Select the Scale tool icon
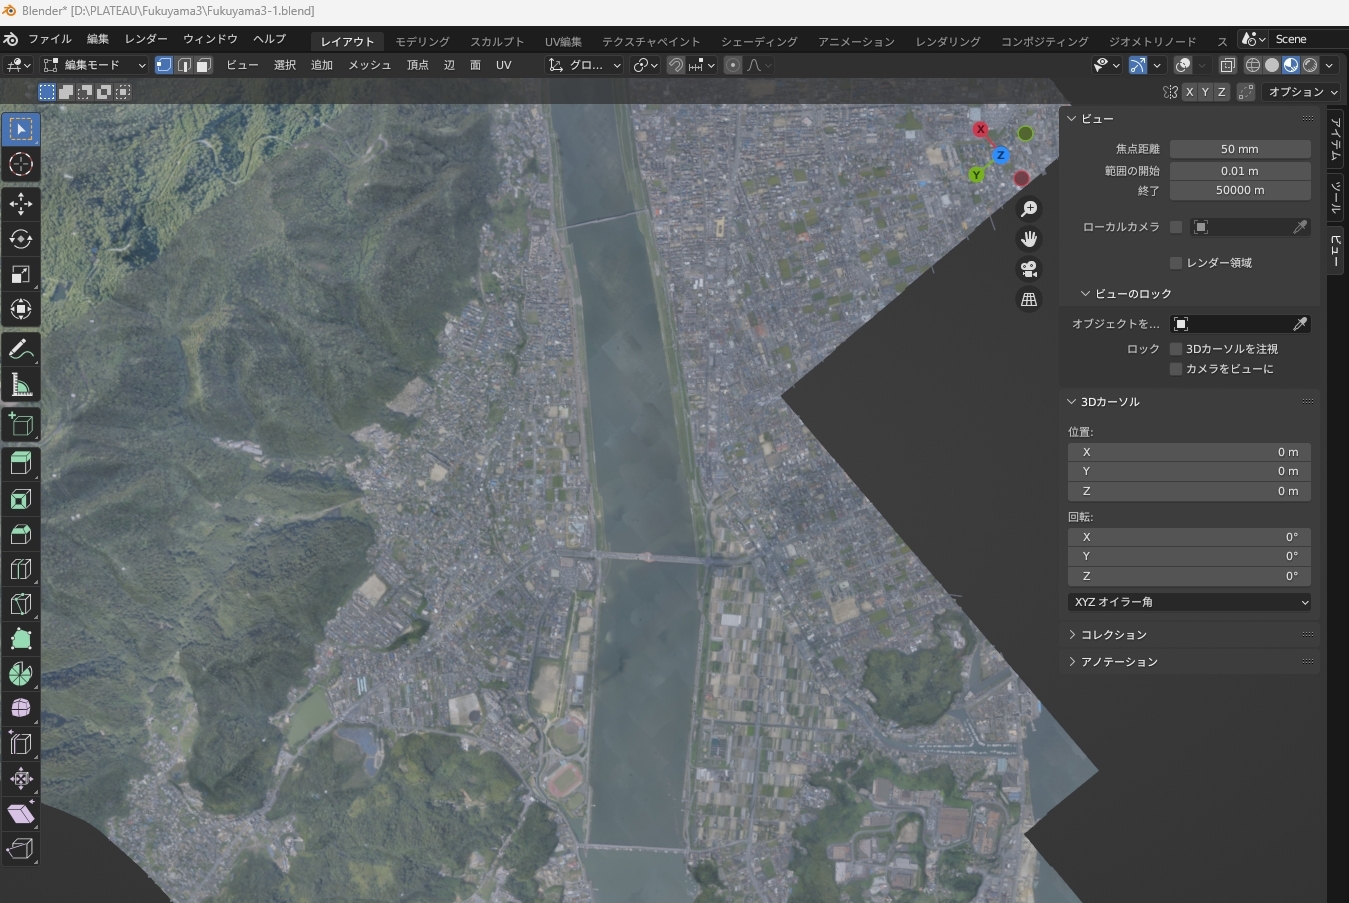1349x903 pixels. tap(21, 274)
